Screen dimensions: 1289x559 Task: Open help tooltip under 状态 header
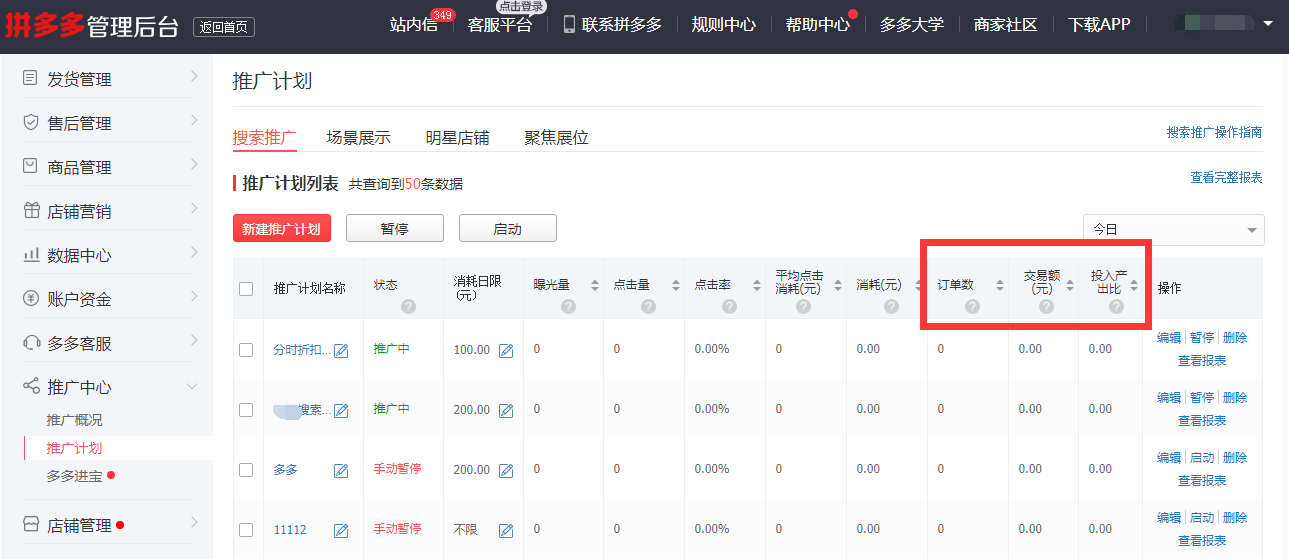(408, 306)
